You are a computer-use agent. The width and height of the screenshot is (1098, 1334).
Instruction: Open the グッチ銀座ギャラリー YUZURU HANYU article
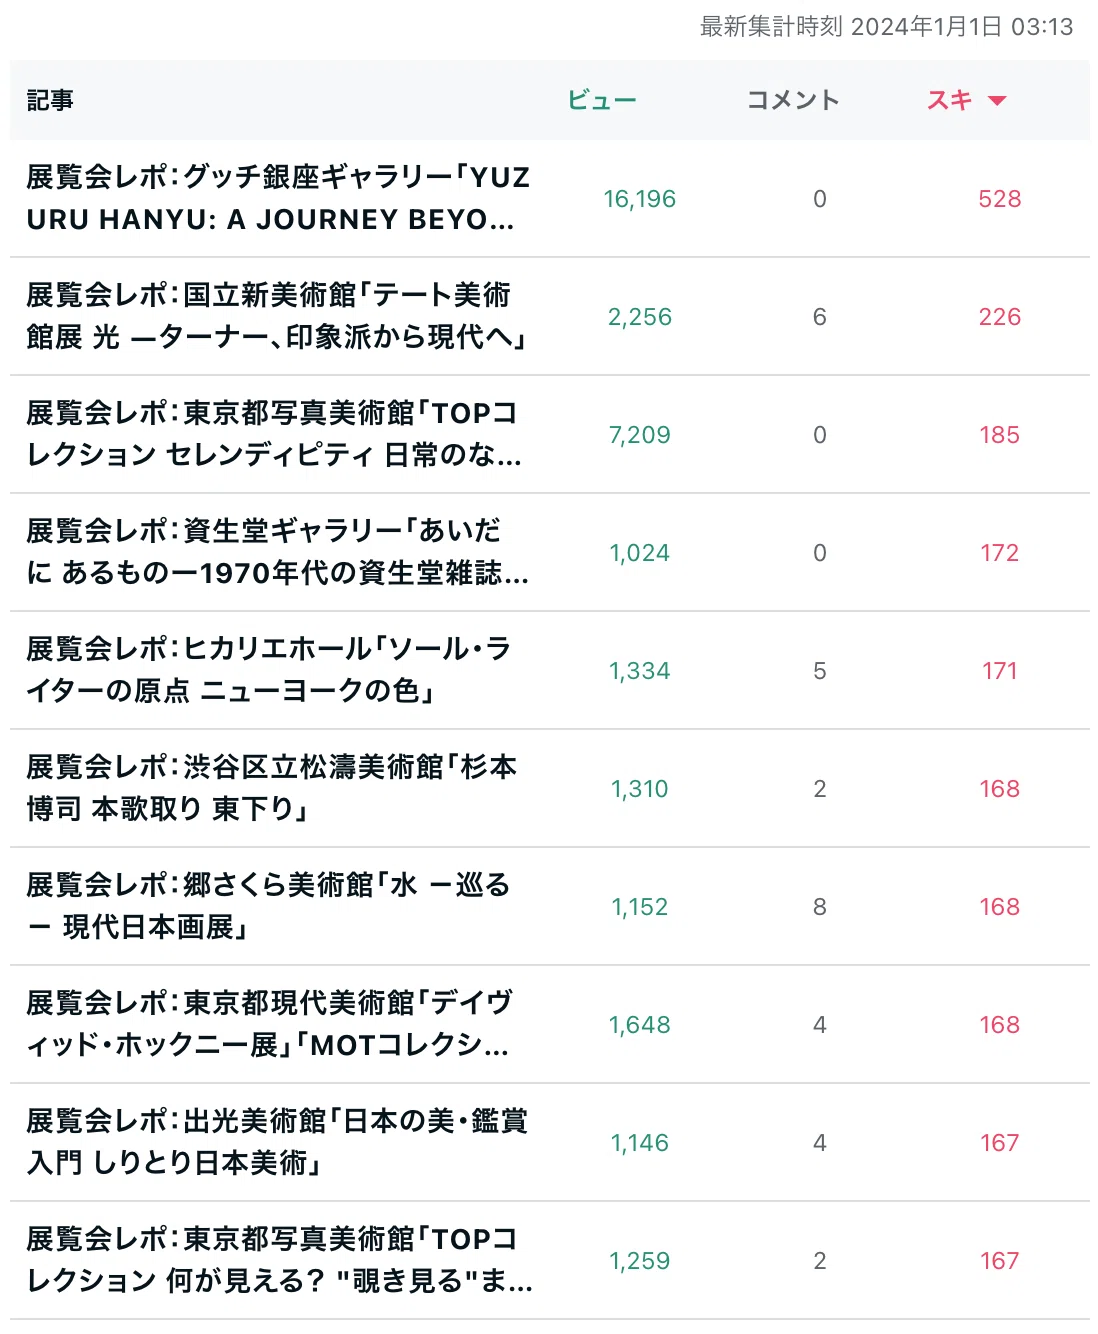[279, 198]
